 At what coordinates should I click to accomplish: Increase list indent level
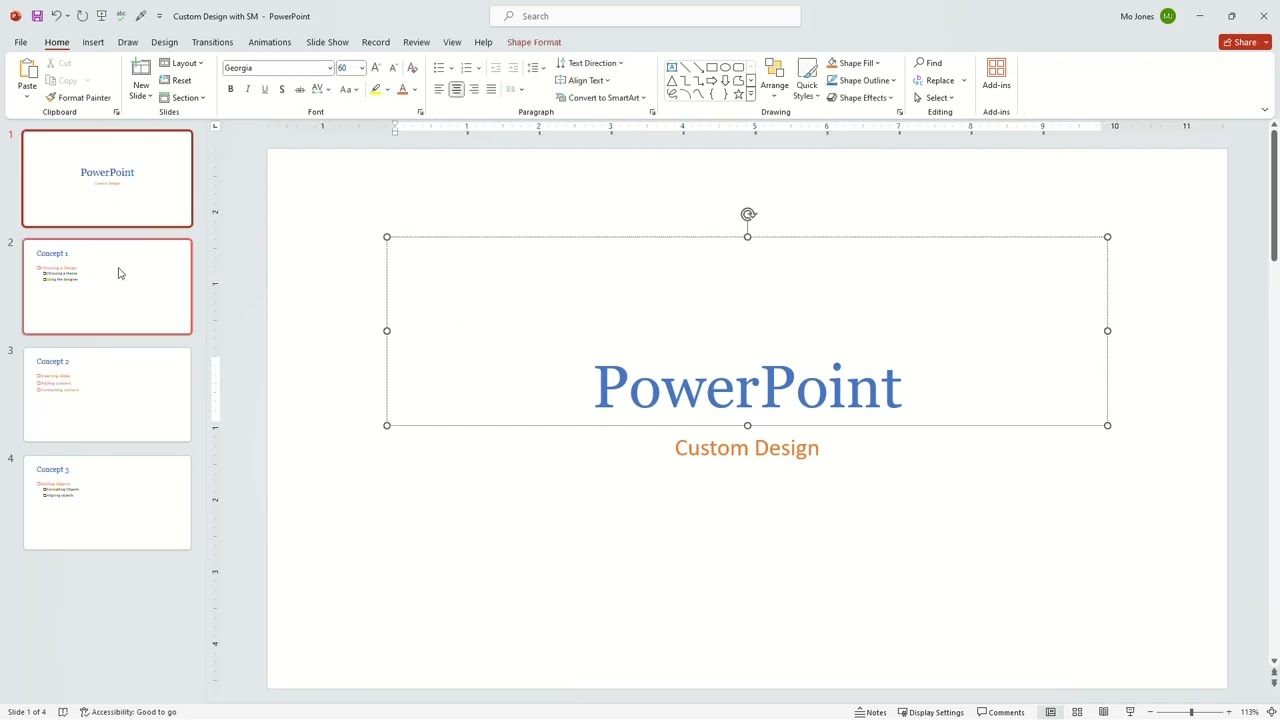[x=513, y=68]
